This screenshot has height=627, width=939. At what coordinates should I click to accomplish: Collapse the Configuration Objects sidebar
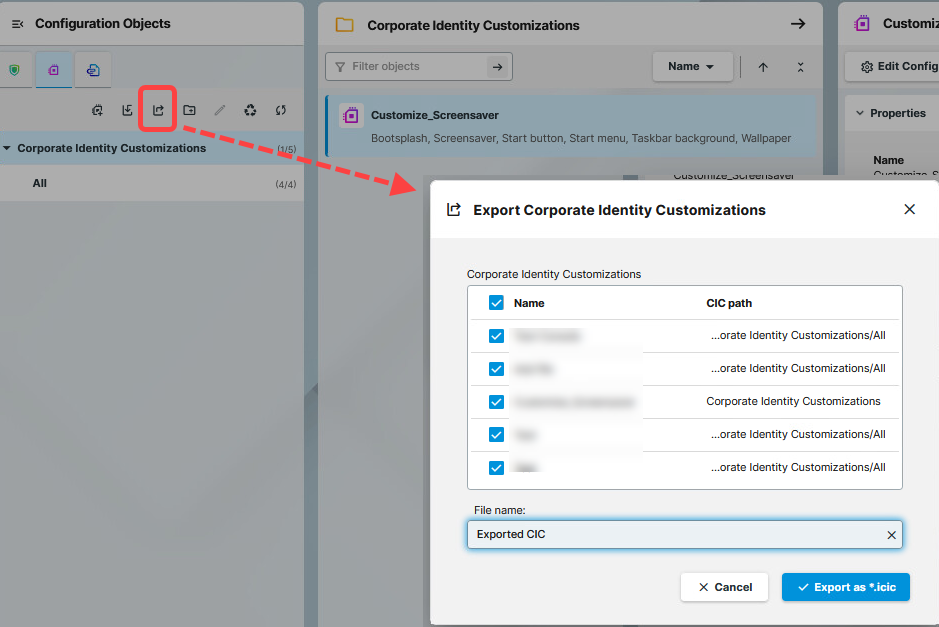pyautogui.click(x=17, y=24)
